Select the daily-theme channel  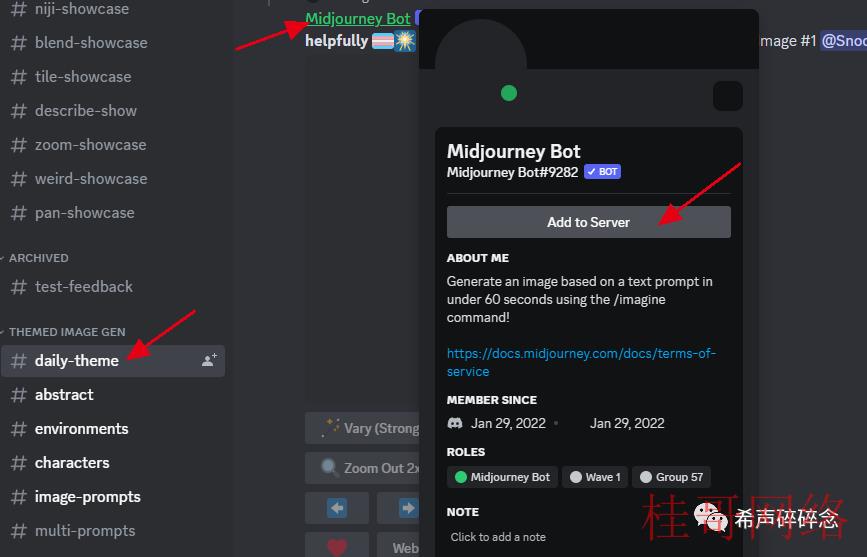tap(113, 361)
